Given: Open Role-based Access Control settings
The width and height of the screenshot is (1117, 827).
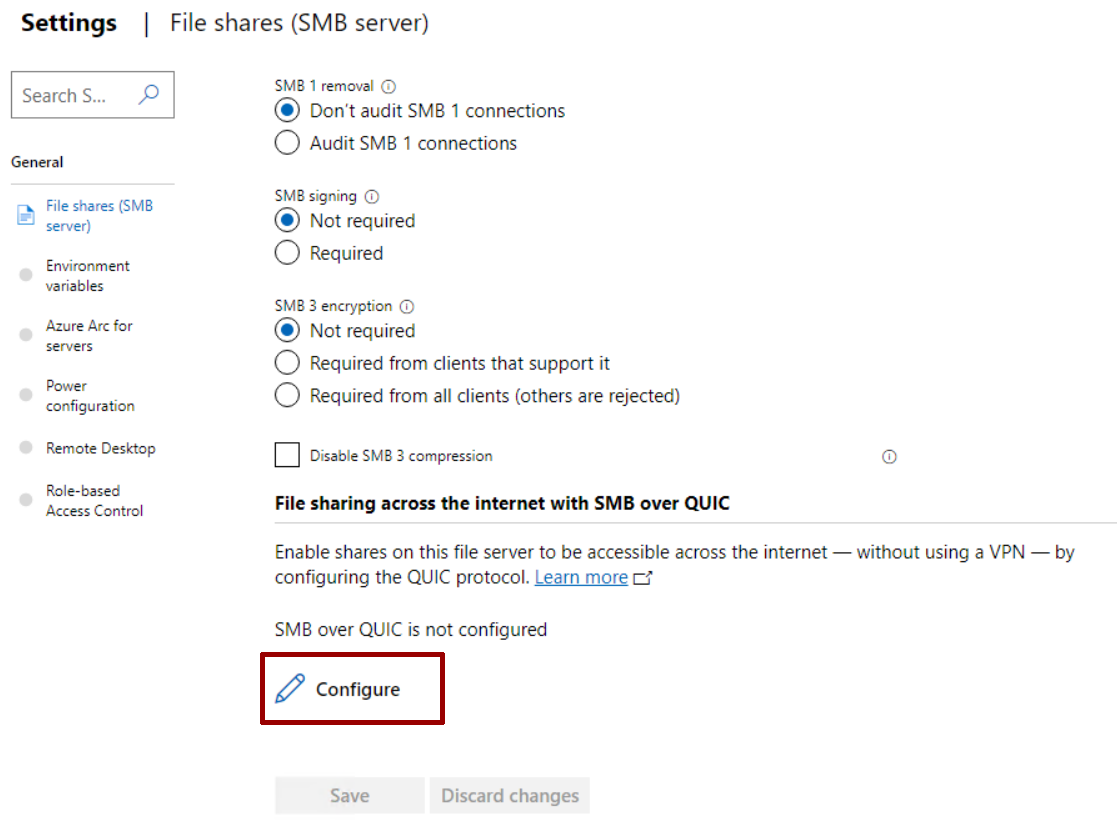Looking at the screenshot, I should 88,501.
